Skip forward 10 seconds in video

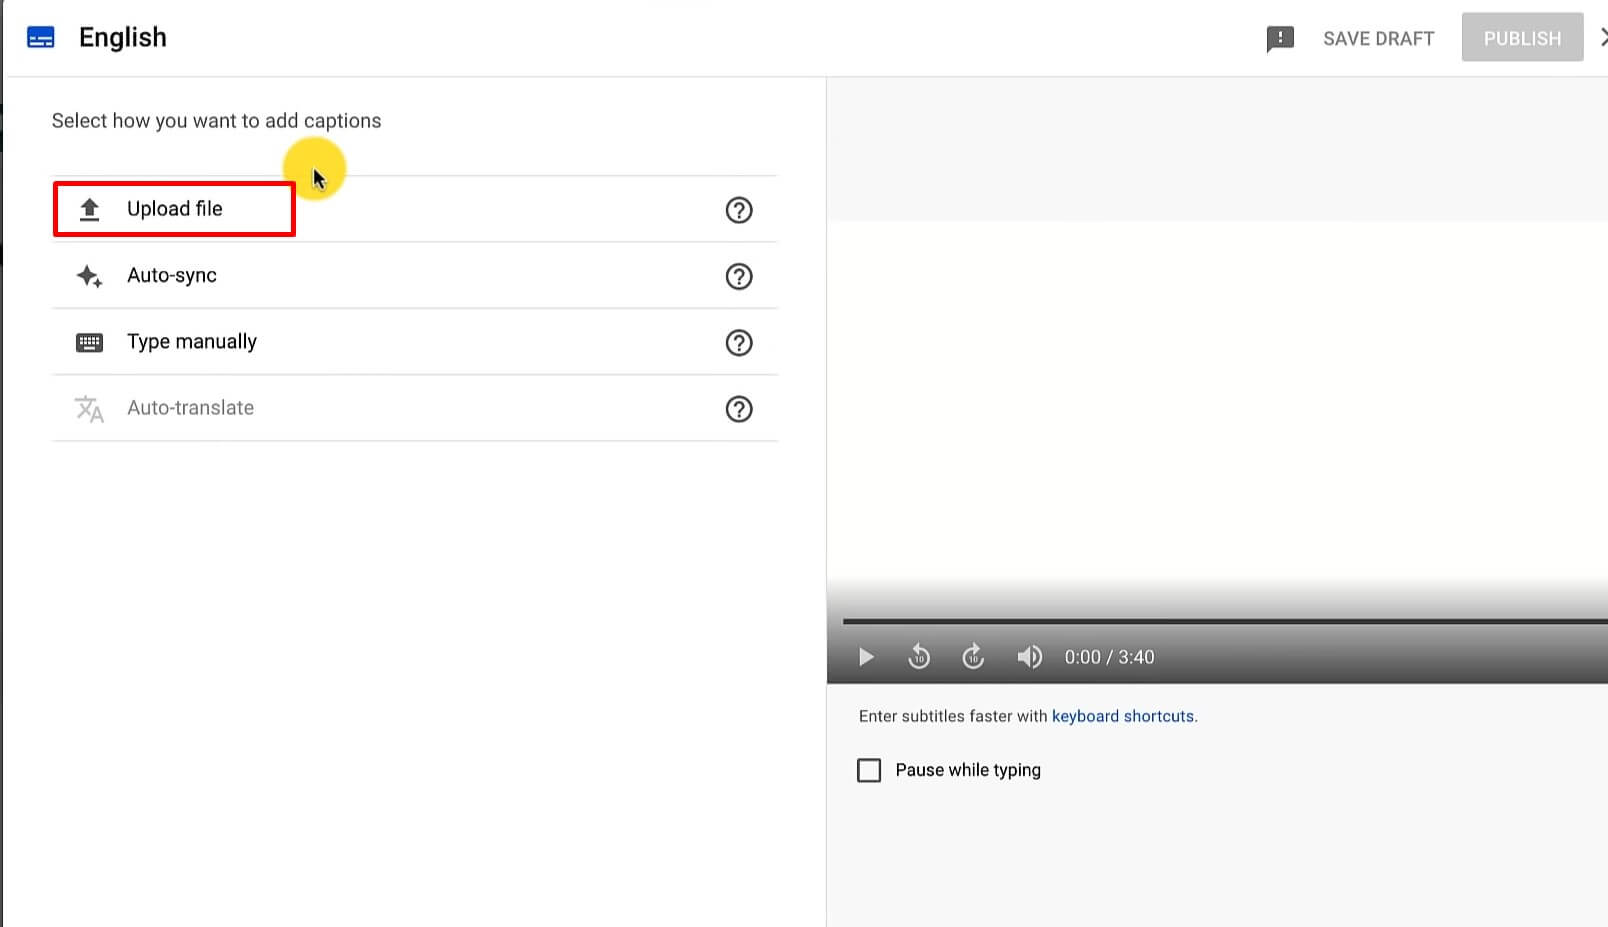[x=973, y=656]
